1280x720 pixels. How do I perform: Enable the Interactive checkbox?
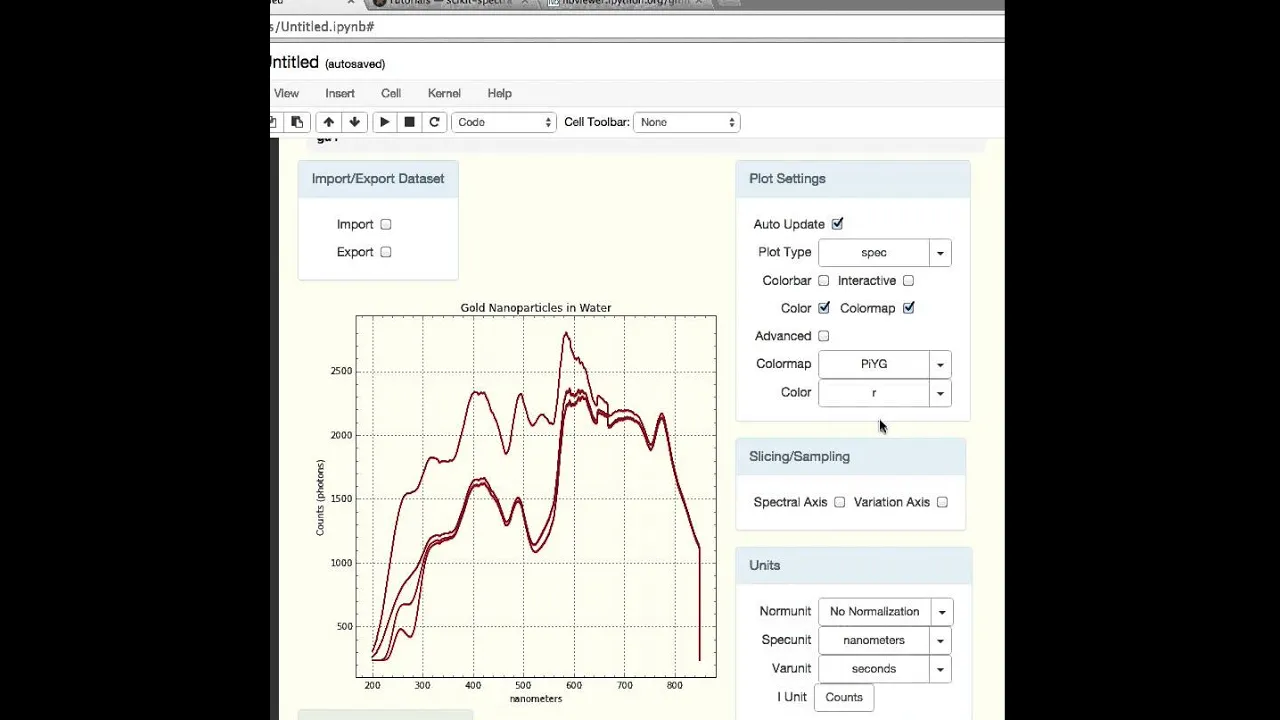tap(908, 281)
